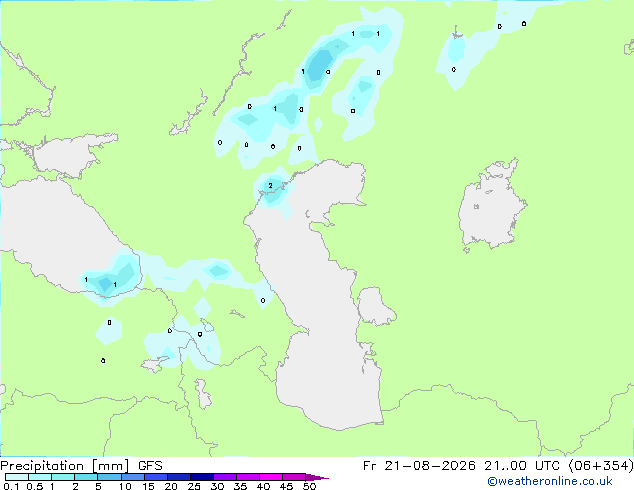
Task: Click the over-50 mm arrow tip of the legend
Action: coord(317,477)
